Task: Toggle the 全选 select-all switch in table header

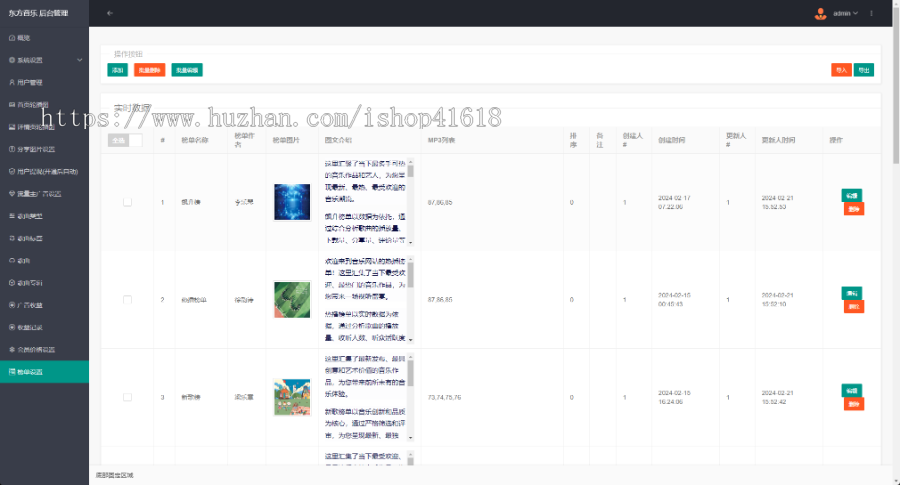Action: [125, 140]
